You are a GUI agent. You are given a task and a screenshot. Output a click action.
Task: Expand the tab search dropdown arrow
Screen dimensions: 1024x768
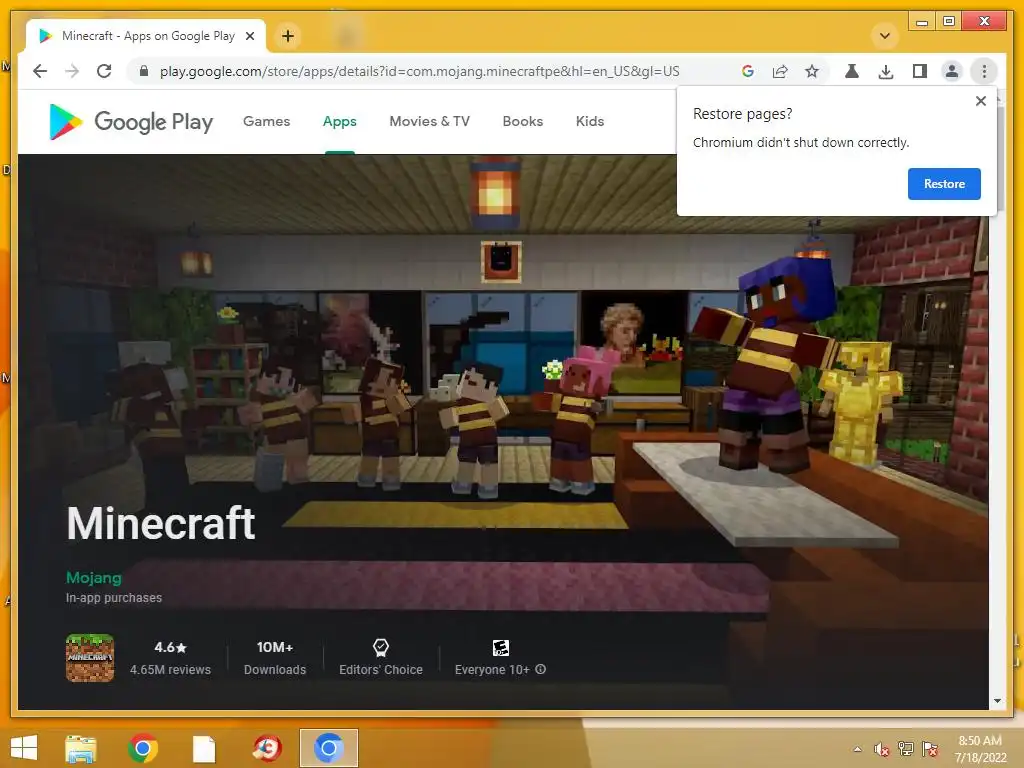885,36
